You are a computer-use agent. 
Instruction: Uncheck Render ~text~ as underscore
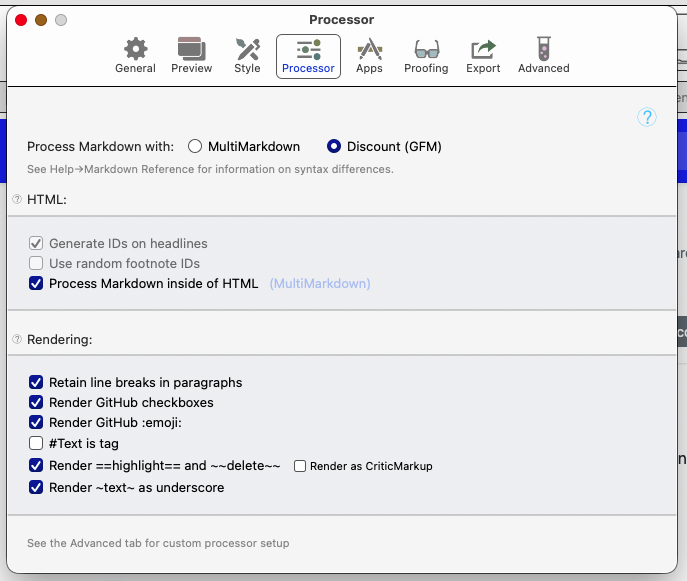pyautogui.click(x=36, y=487)
